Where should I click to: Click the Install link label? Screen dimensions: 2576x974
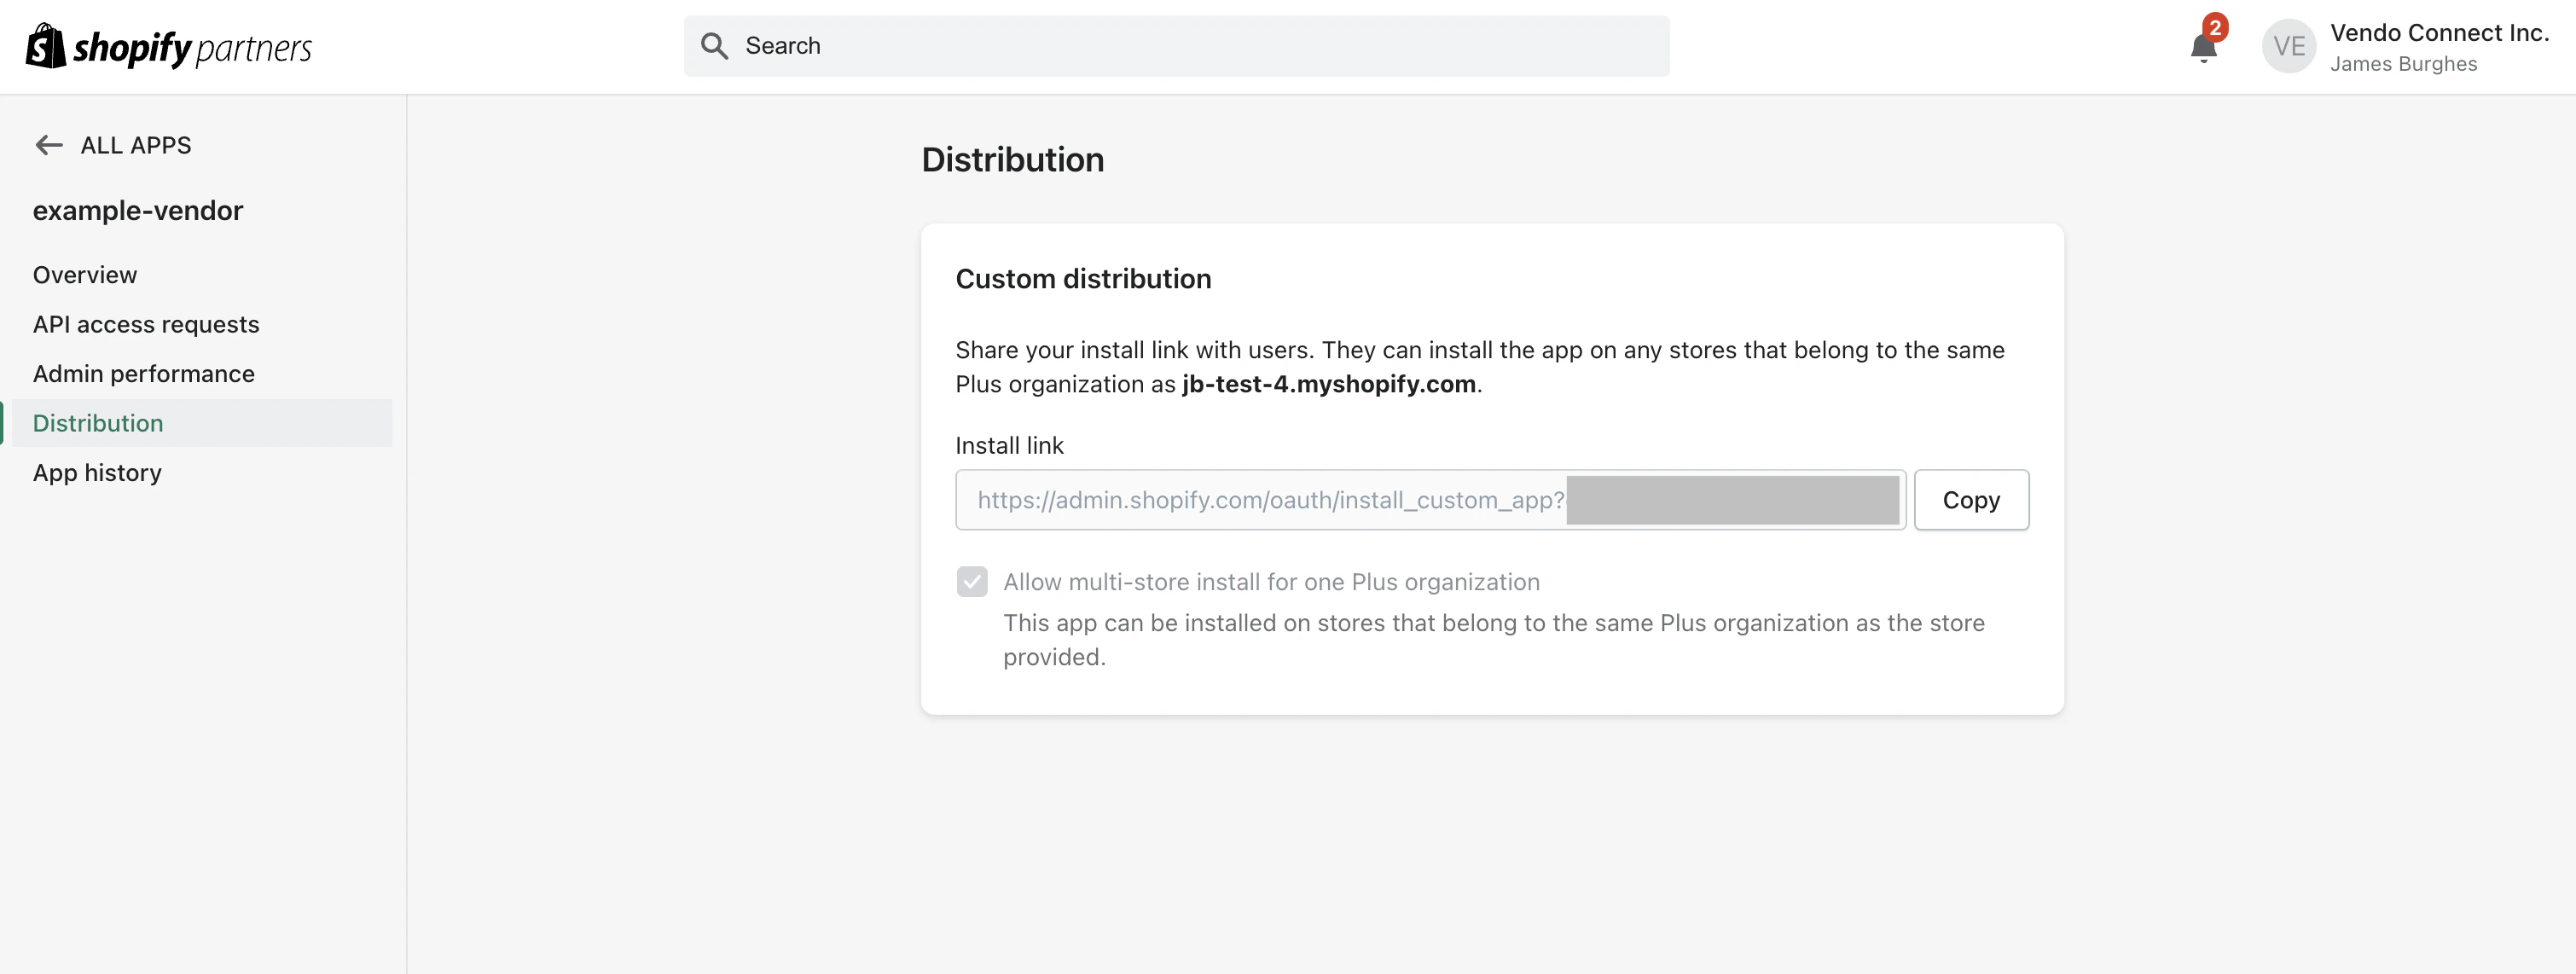[x=1009, y=445]
